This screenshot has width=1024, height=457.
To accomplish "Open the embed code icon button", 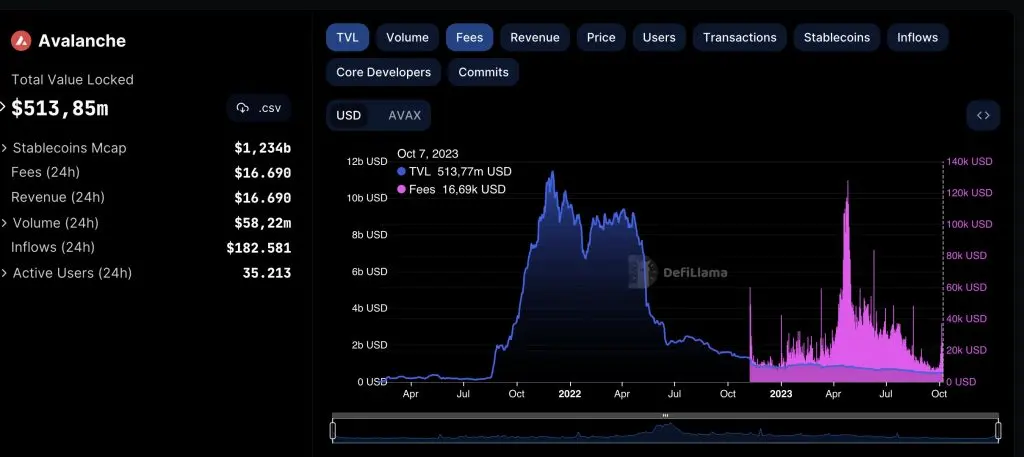I will (983, 116).
